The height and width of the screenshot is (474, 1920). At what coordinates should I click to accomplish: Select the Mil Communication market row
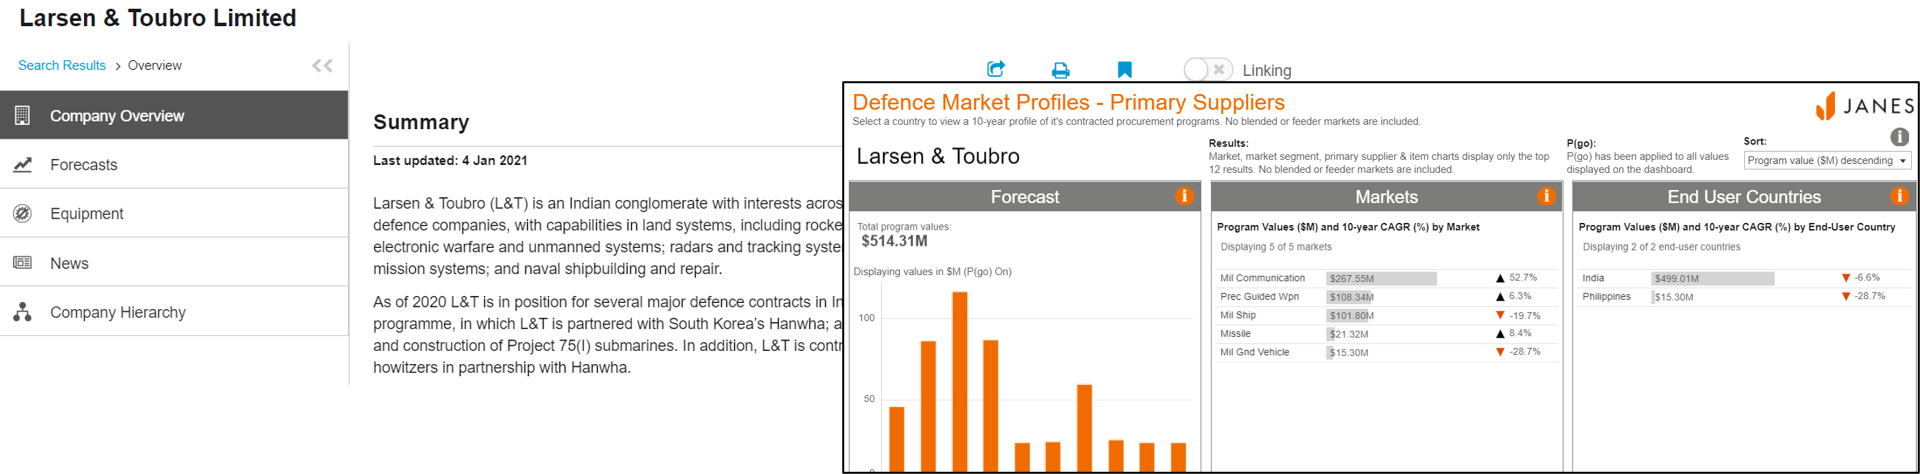point(1385,278)
